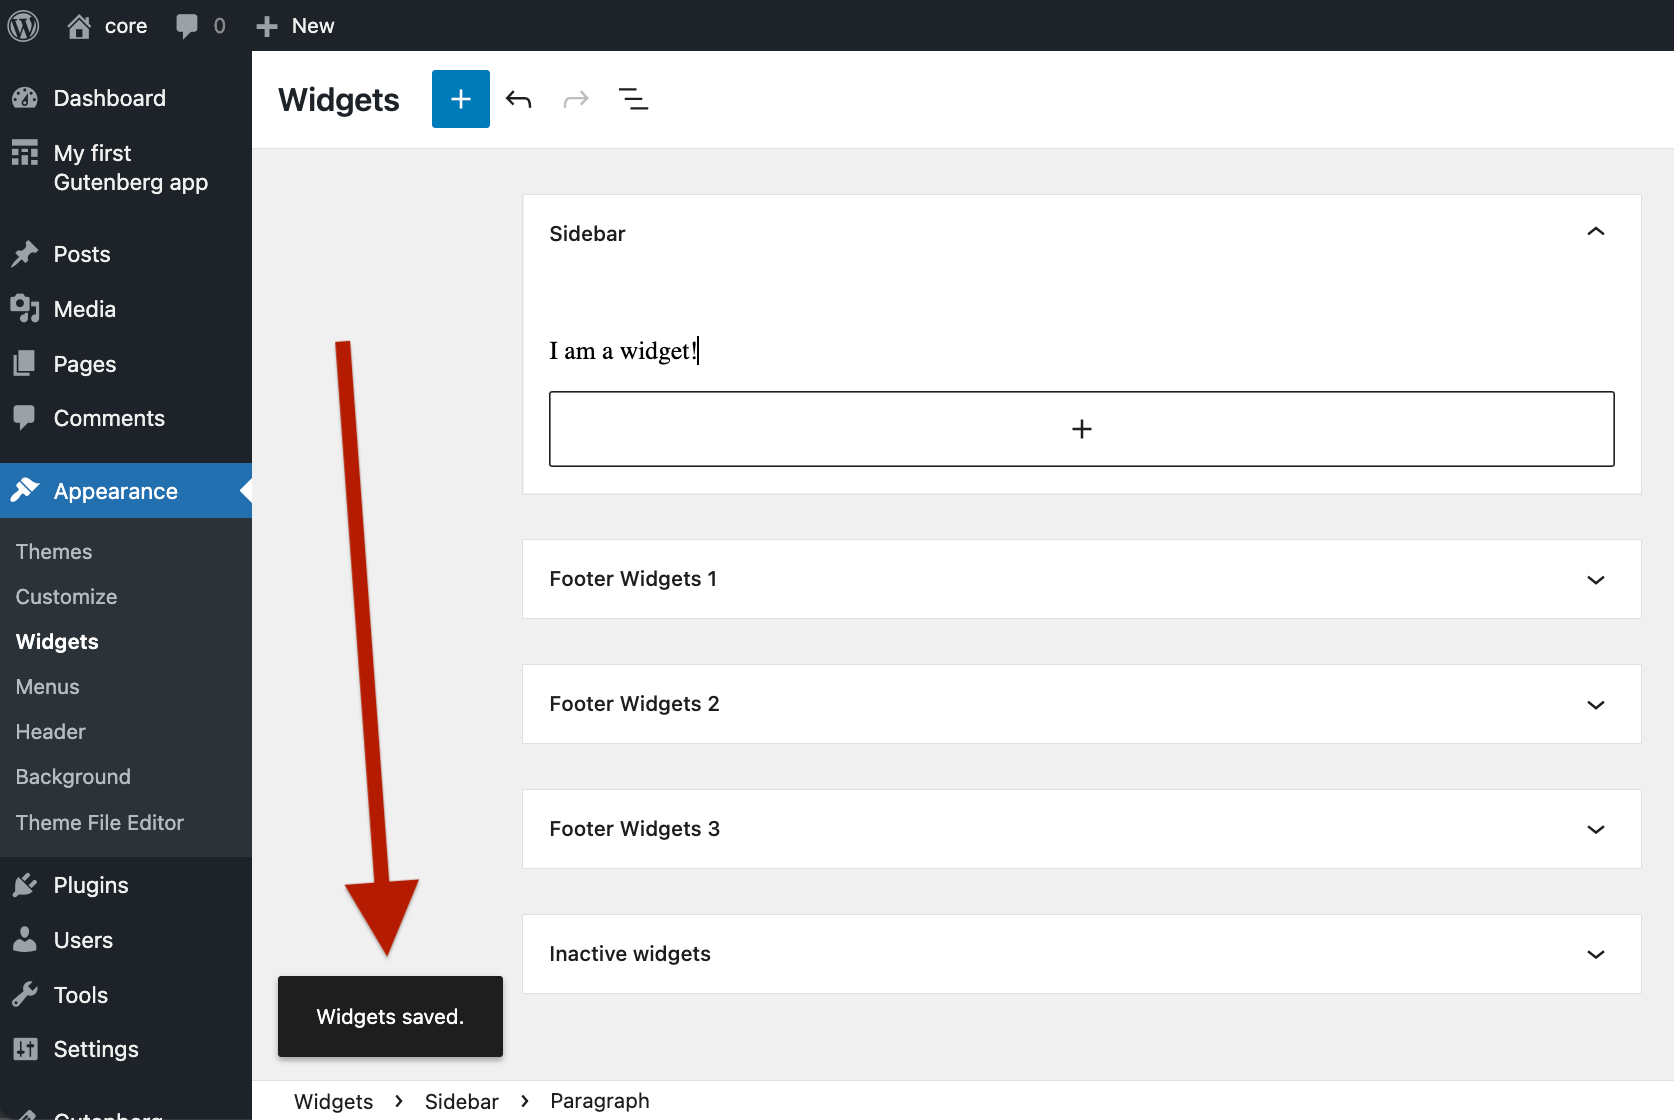Collapse the Sidebar widget area
The width and height of the screenshot is (1674, 1120).
1595,232
